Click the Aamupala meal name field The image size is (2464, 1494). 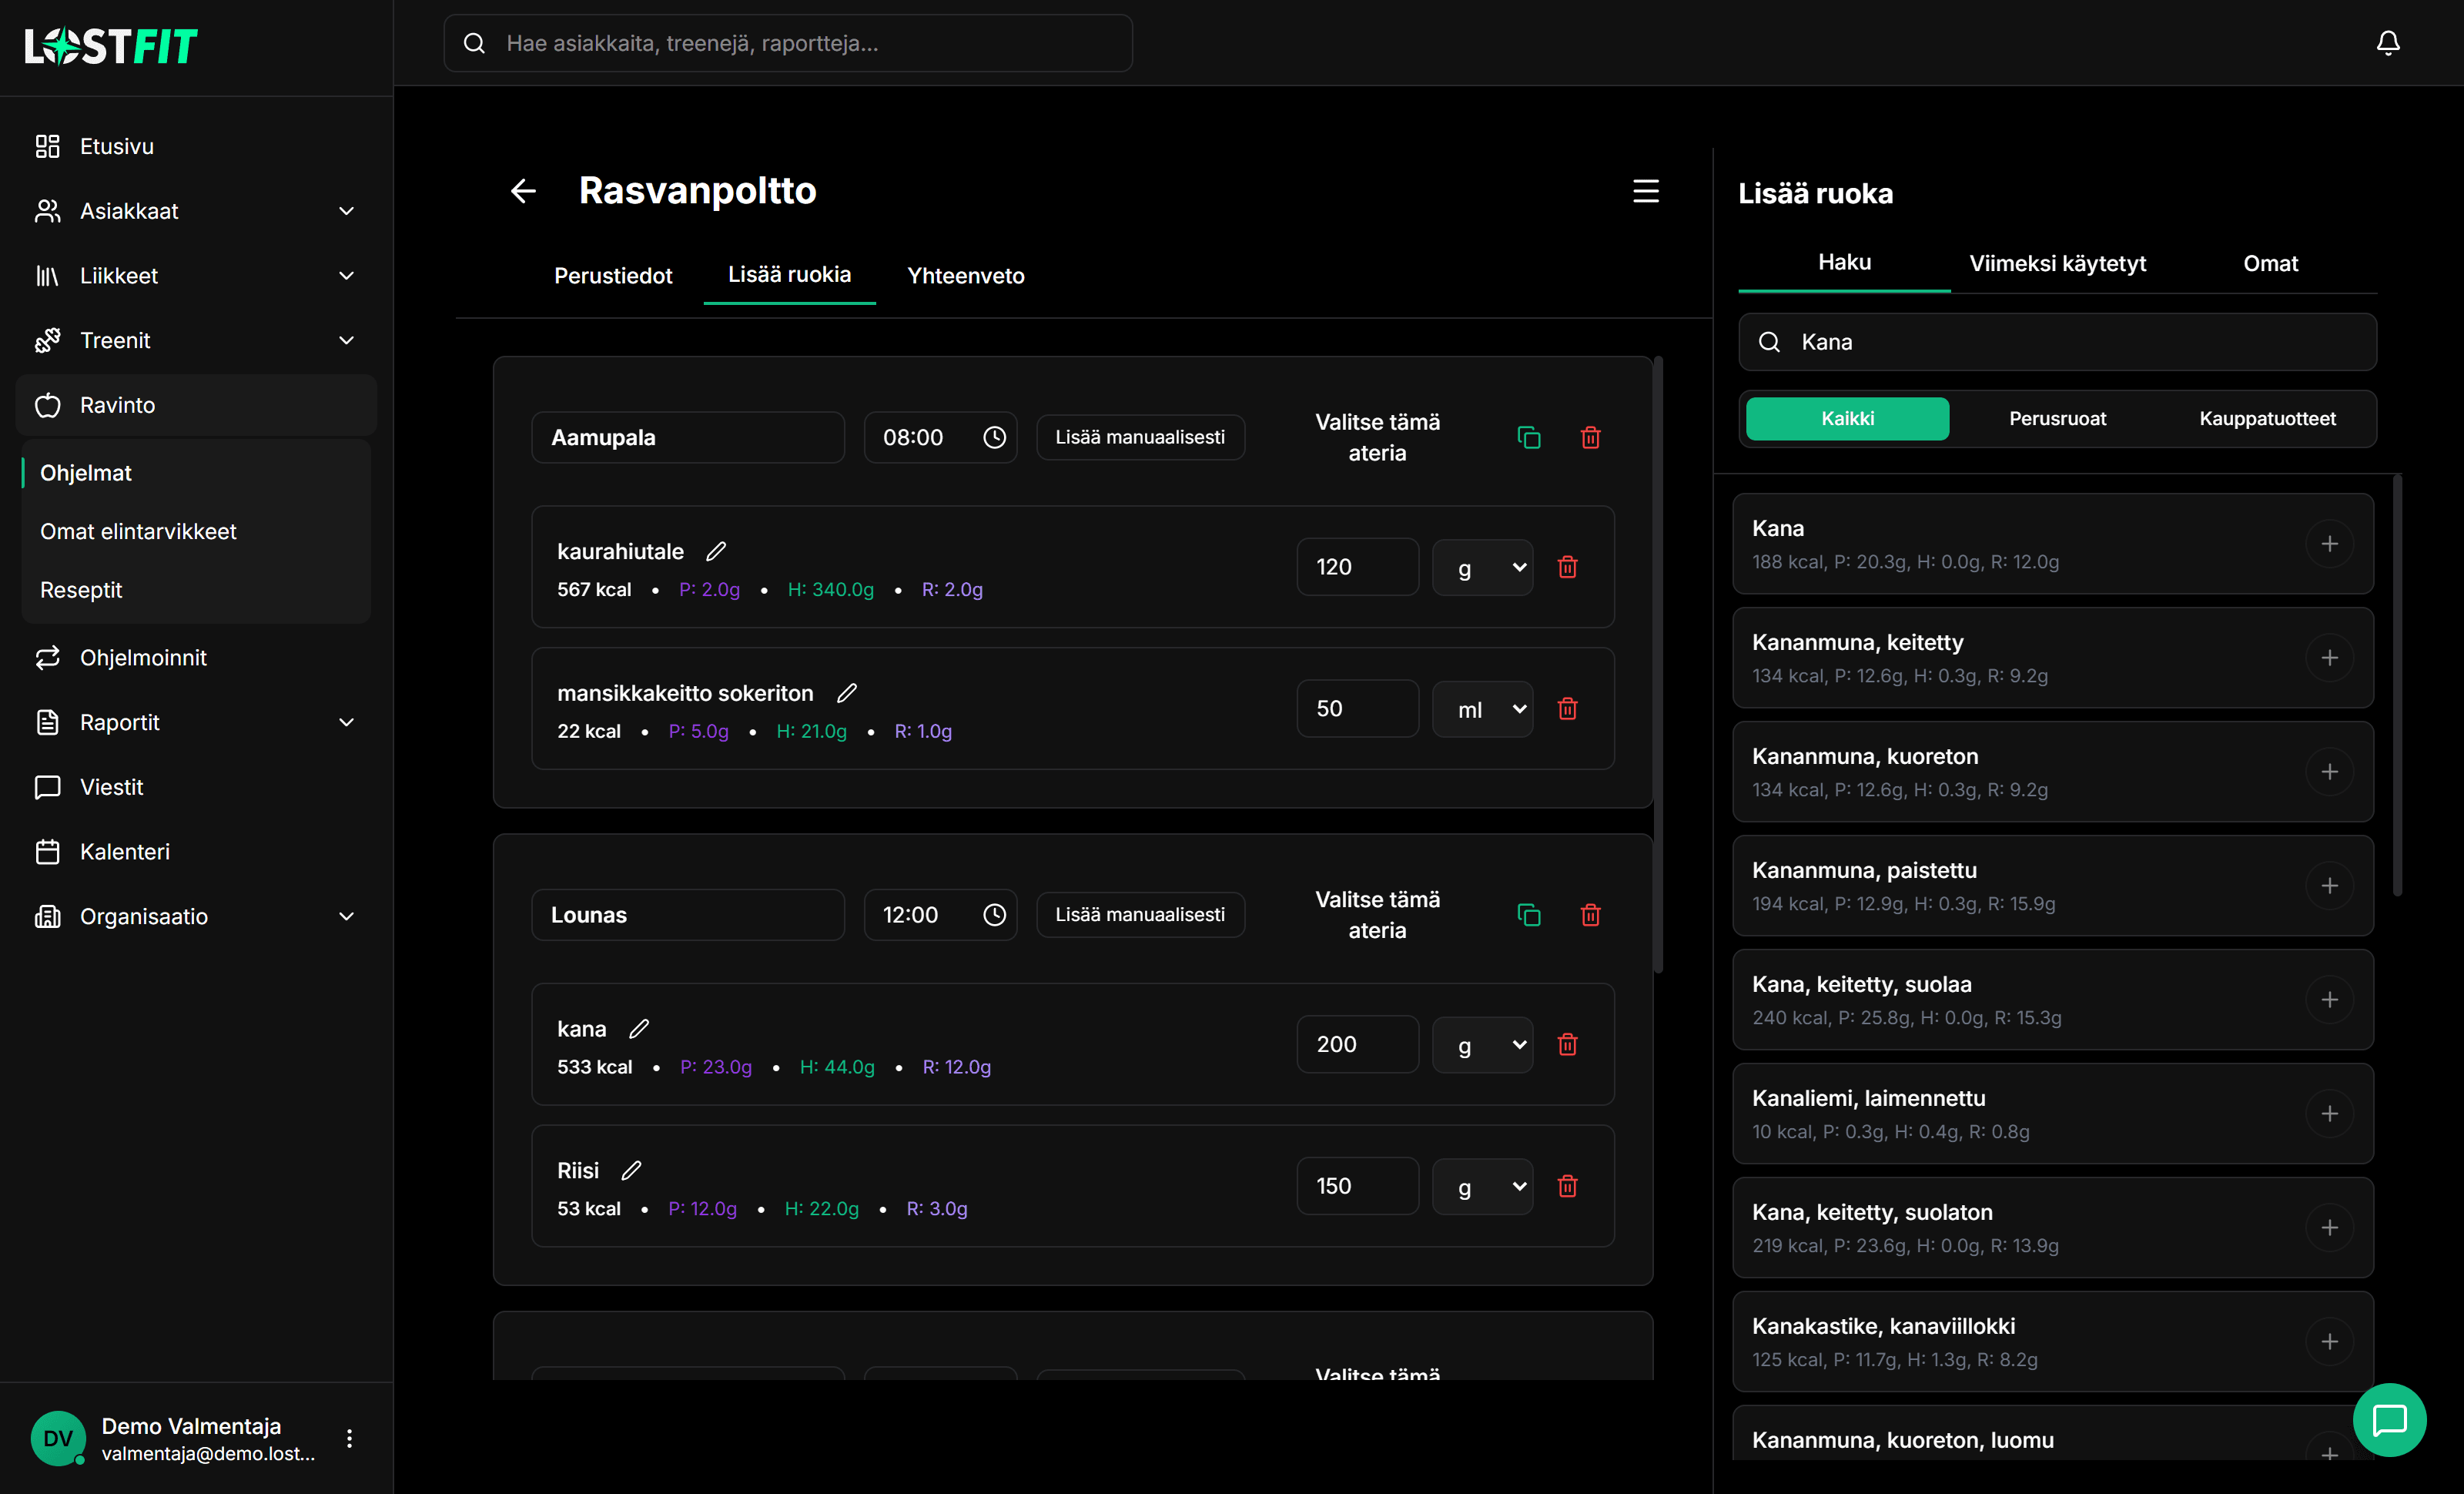coord(688,437)
